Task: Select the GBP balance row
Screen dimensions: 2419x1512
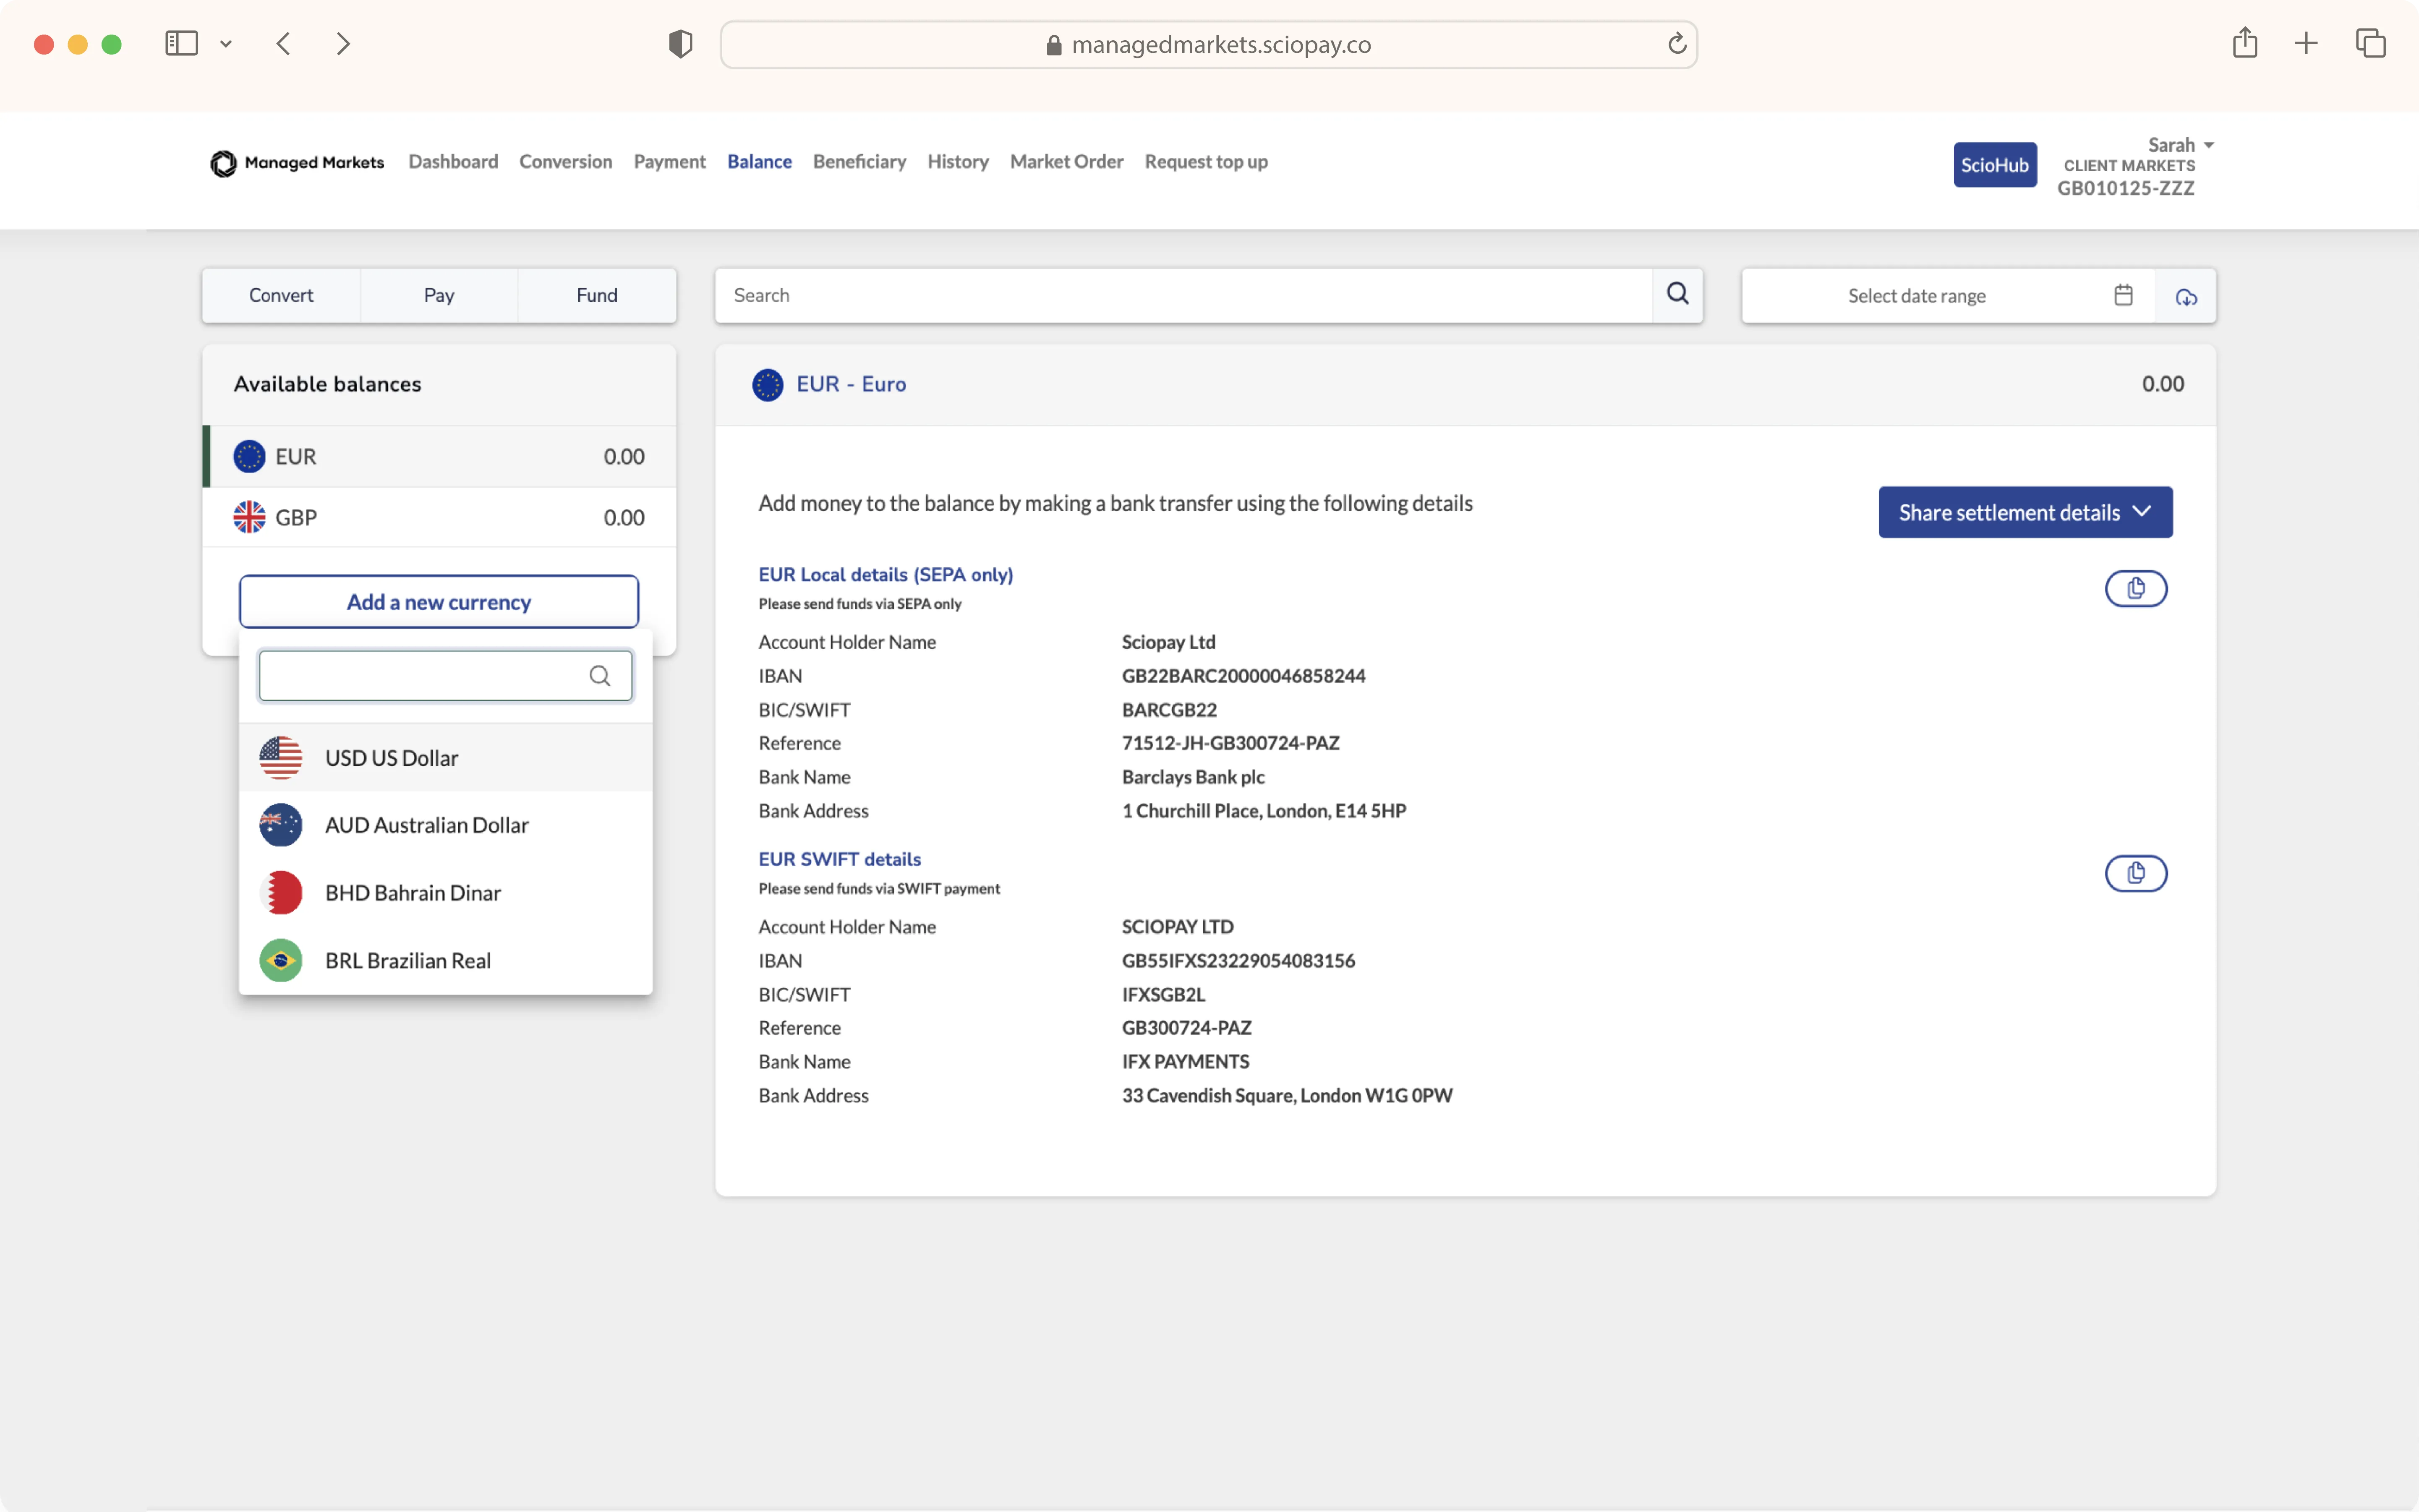Action: pos(438,517)
